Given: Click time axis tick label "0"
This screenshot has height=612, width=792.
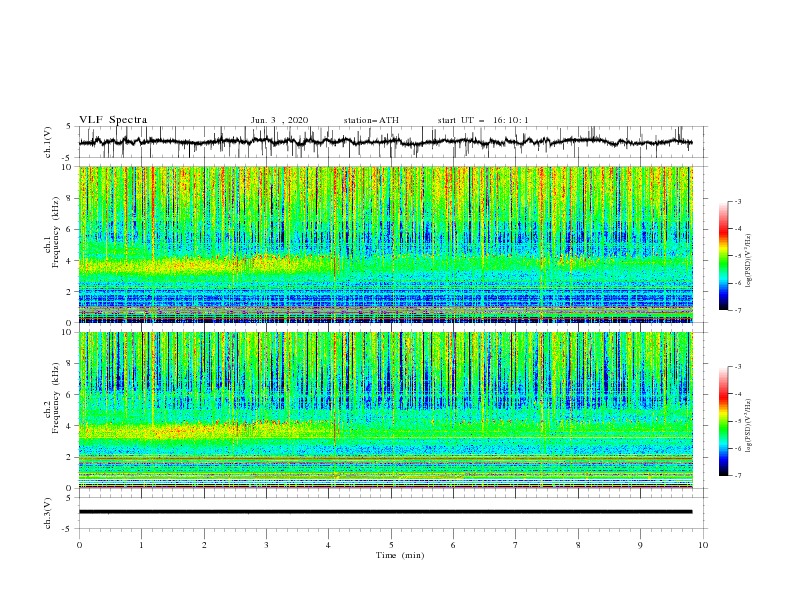Looking at the screenshot, I should [79, 545].
